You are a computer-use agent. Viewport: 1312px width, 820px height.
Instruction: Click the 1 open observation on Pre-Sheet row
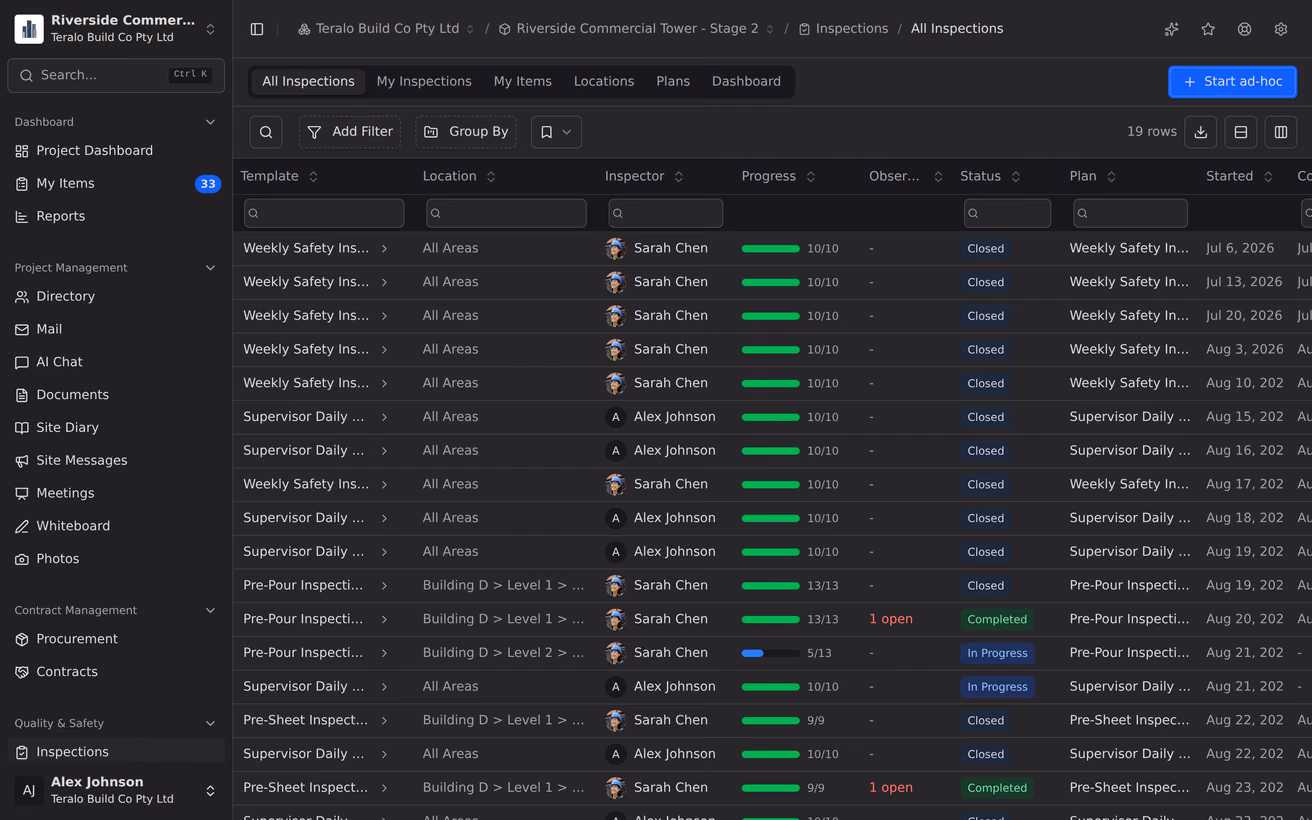click(x=891, y=788)
